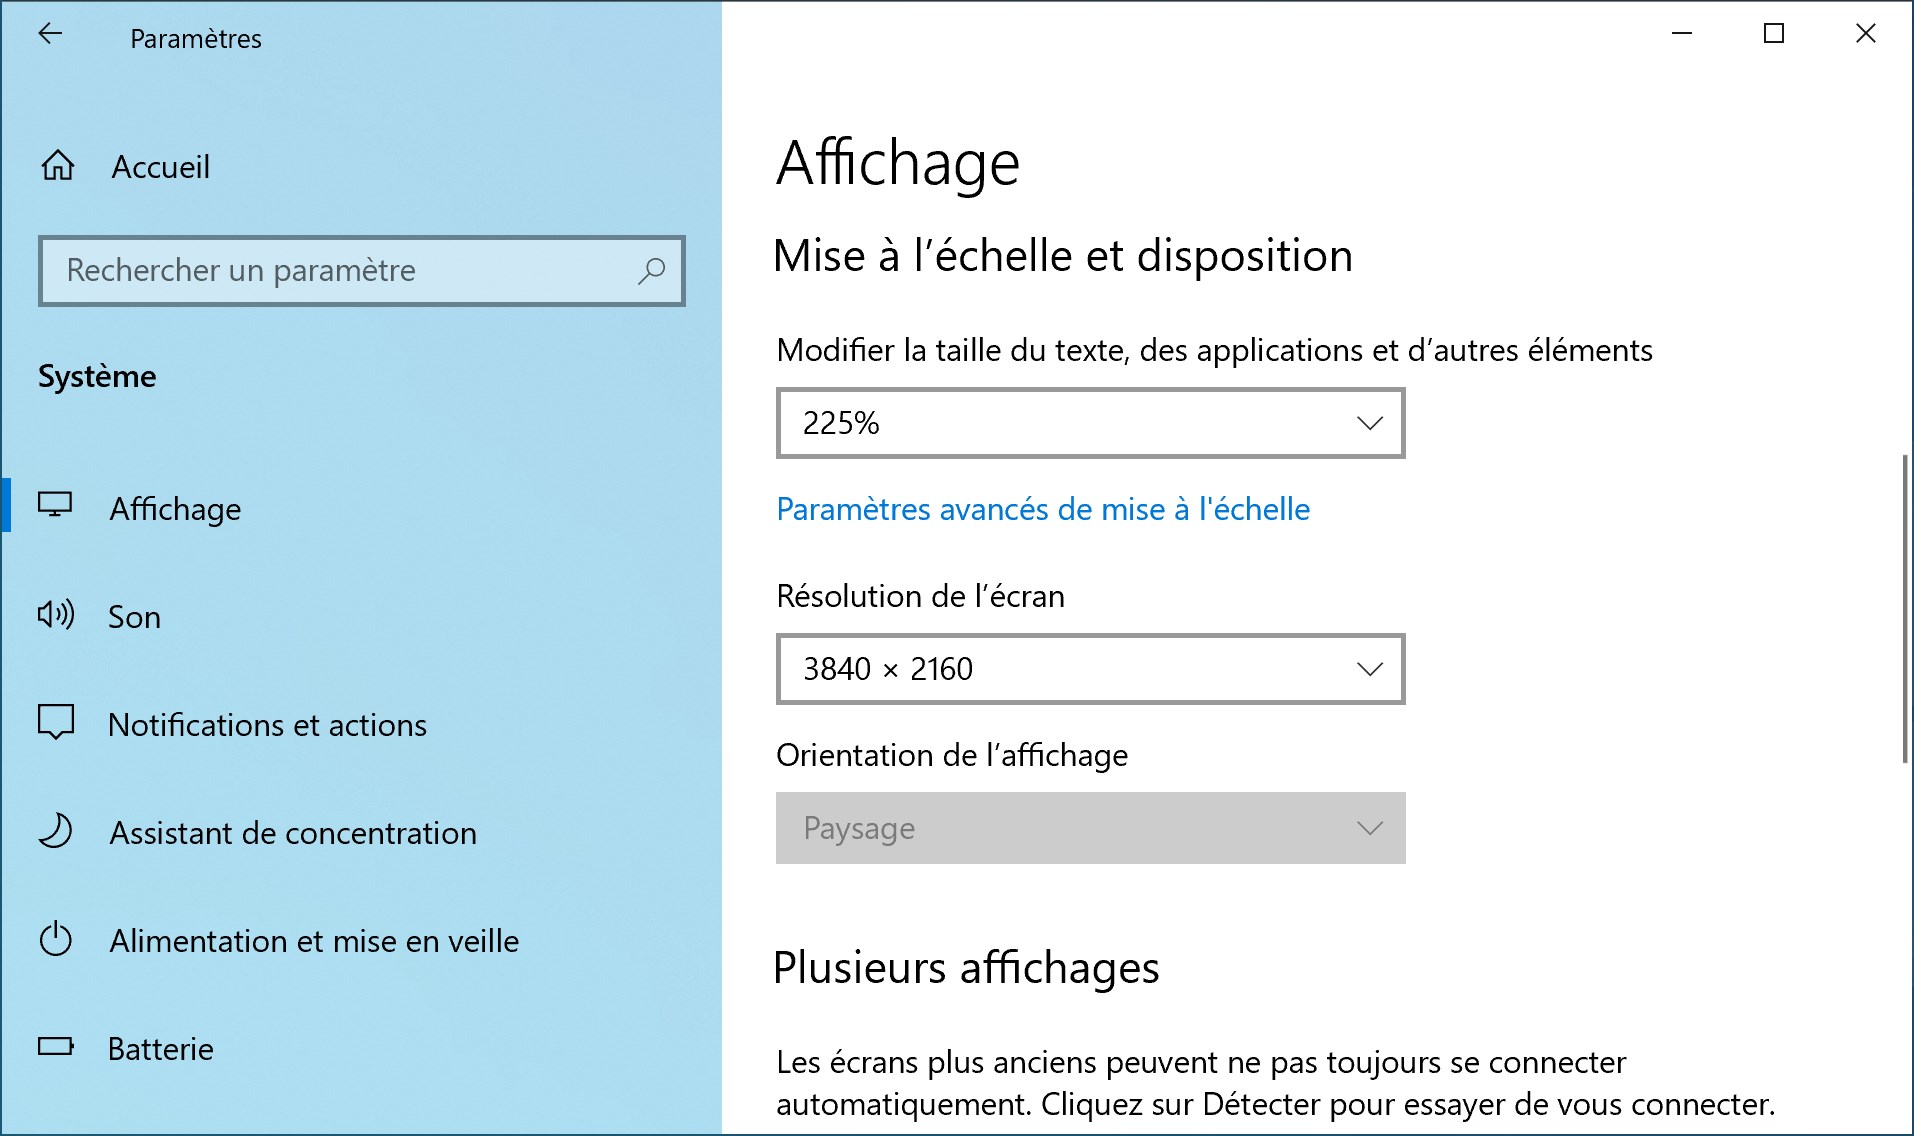The height and width of the screenshot is (1136, 1914).
Task: Click the Notifications et actions speech-bubble icon
Action: [56, 722]
